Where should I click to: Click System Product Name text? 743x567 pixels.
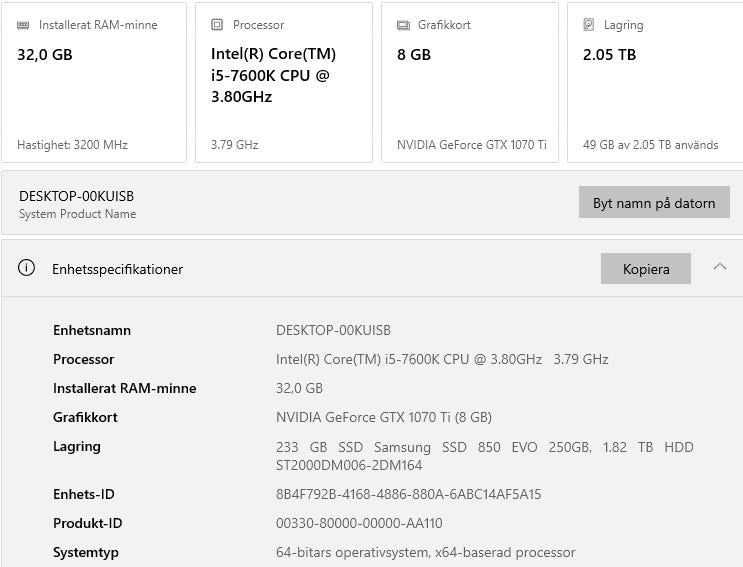(x=77, y=214)
